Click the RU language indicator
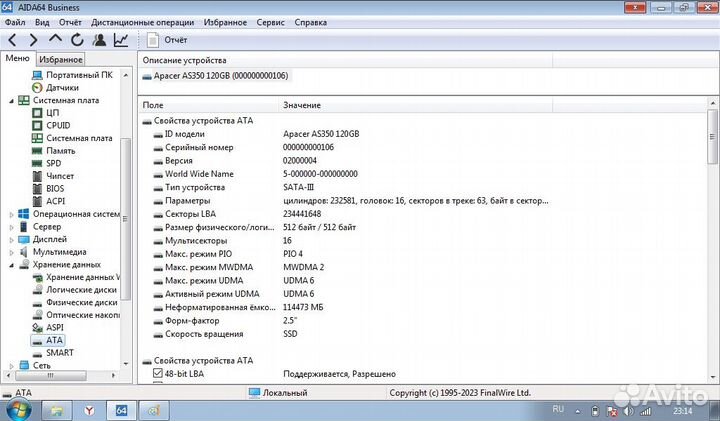Viewport: 720px width, 421px height. [558, 409]
